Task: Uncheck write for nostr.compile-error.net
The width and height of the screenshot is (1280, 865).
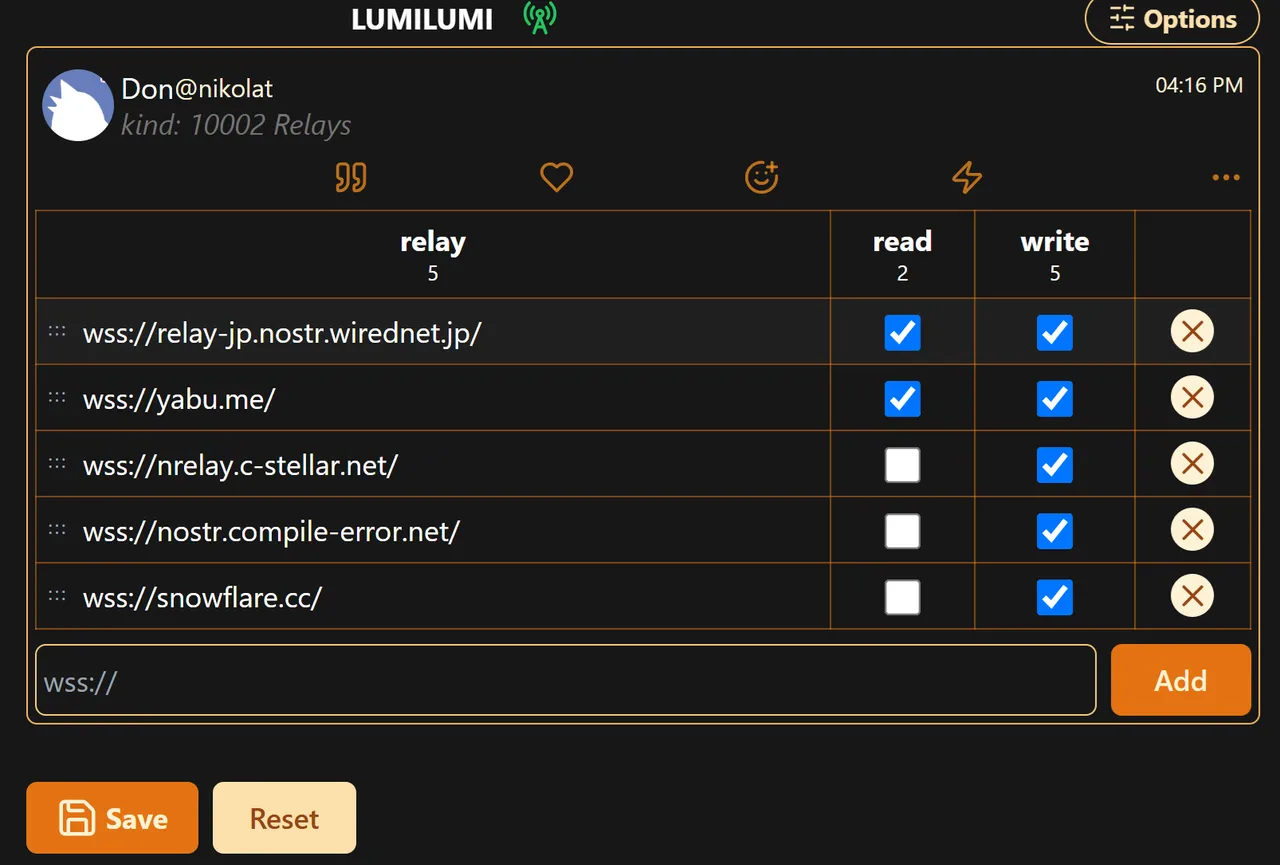Action: point(1054,531)
